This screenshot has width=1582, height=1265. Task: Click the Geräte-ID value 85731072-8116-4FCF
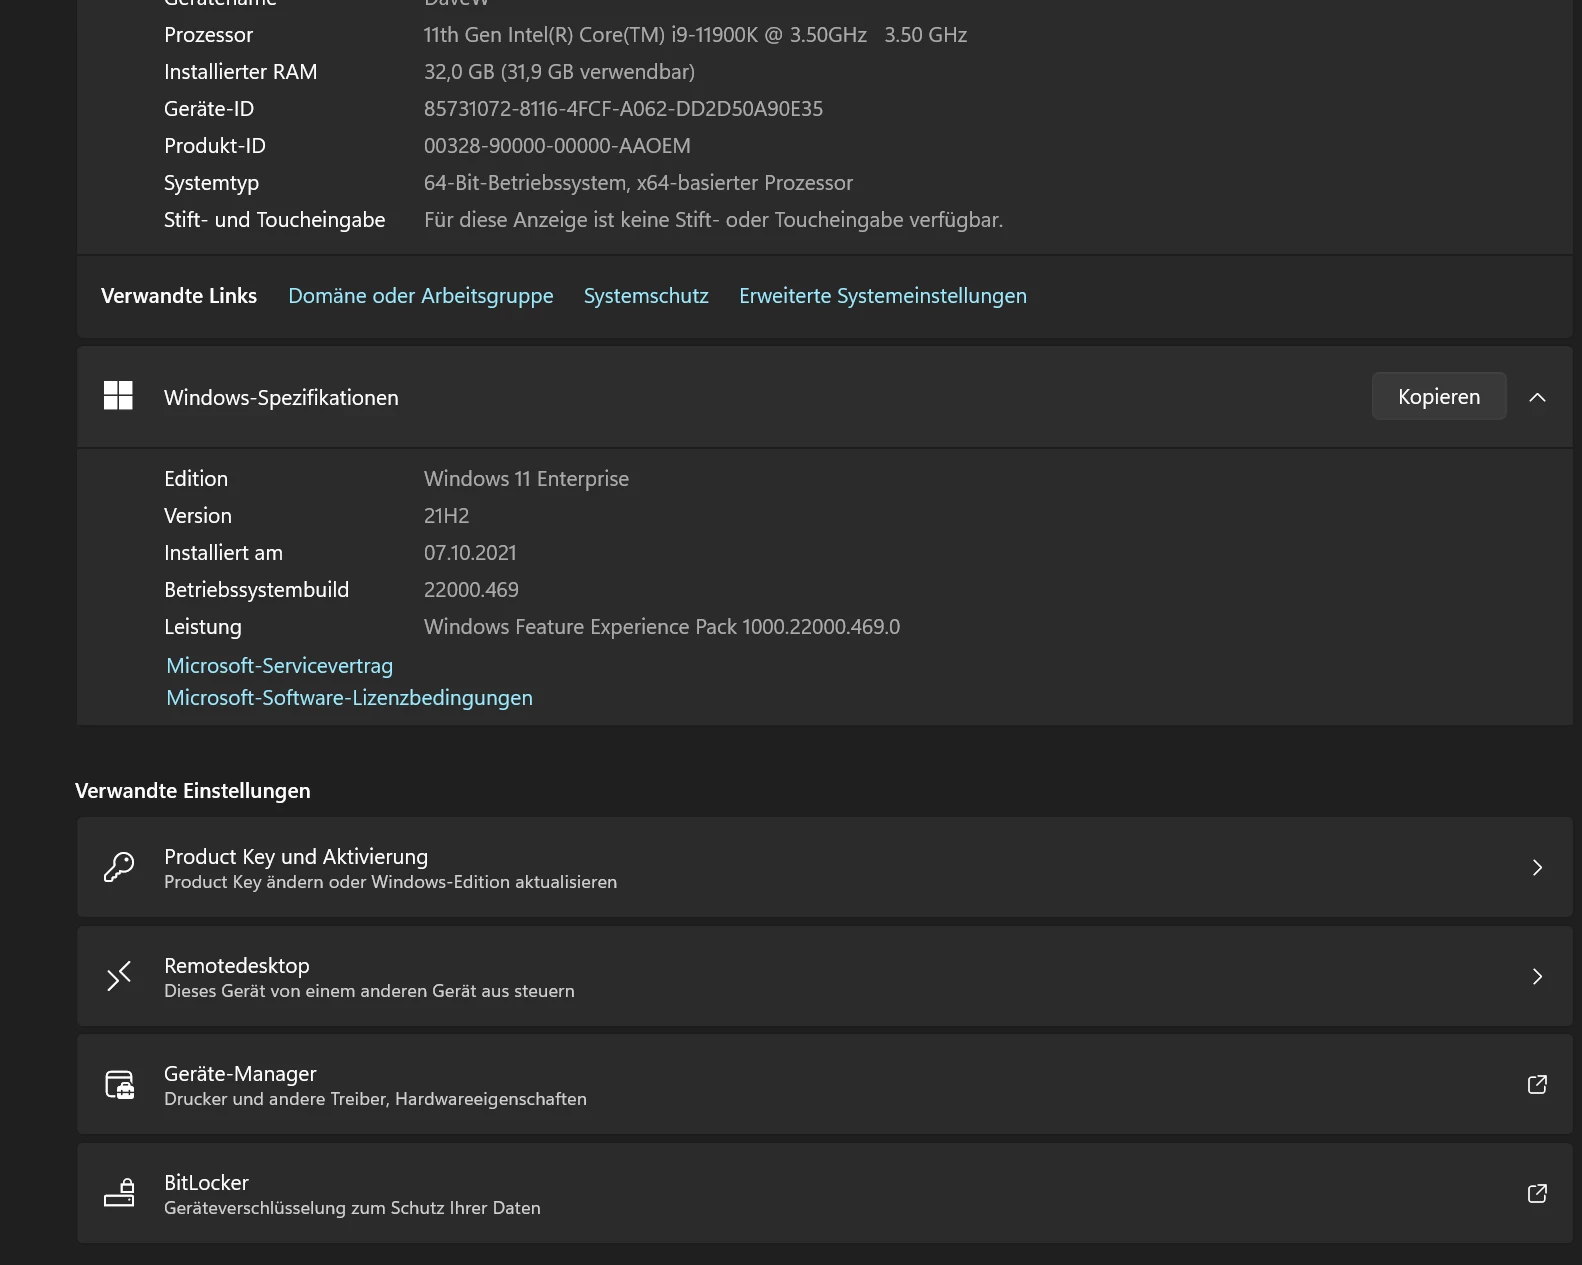click(623, 109)
